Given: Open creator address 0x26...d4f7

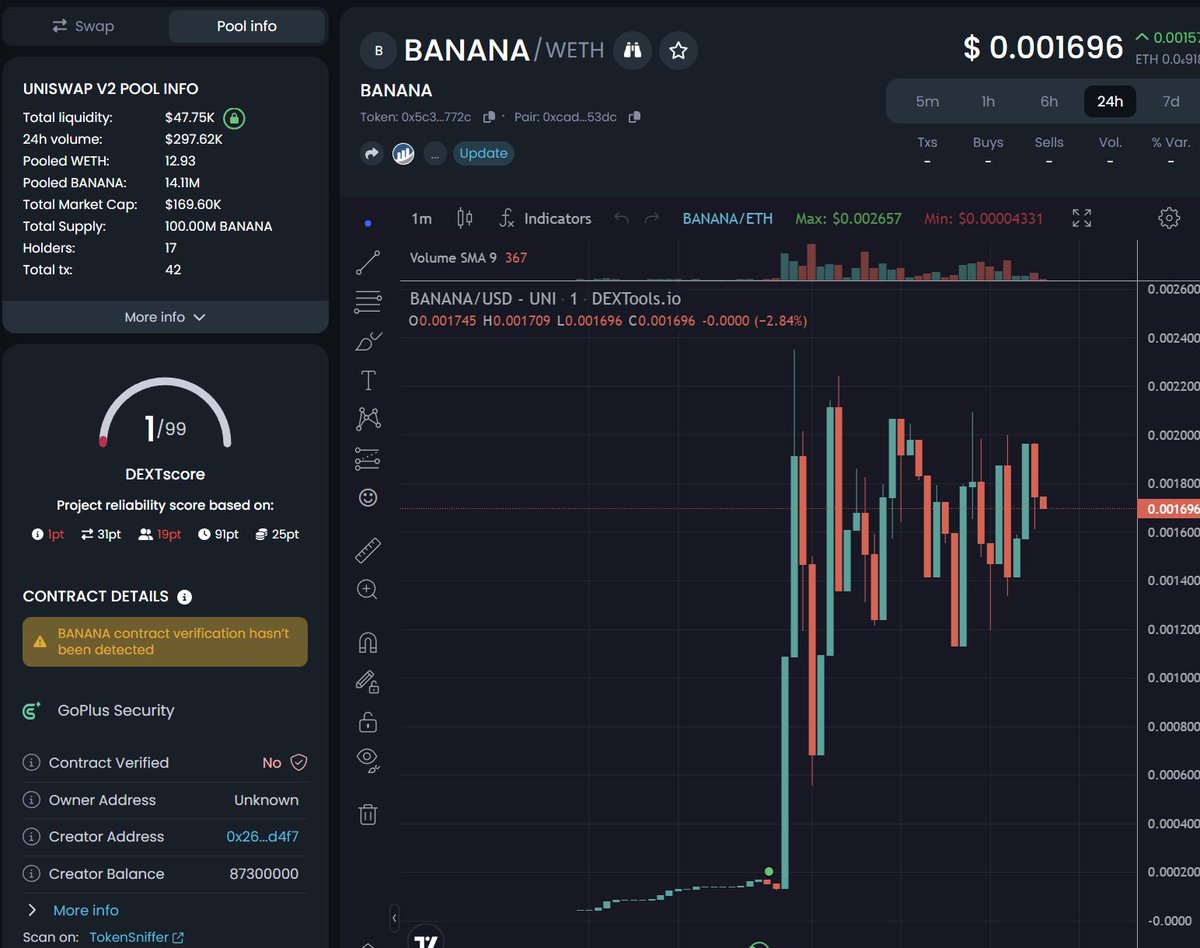Looking at the screenshot, I should pyautogui.click(x=263, y=836).
